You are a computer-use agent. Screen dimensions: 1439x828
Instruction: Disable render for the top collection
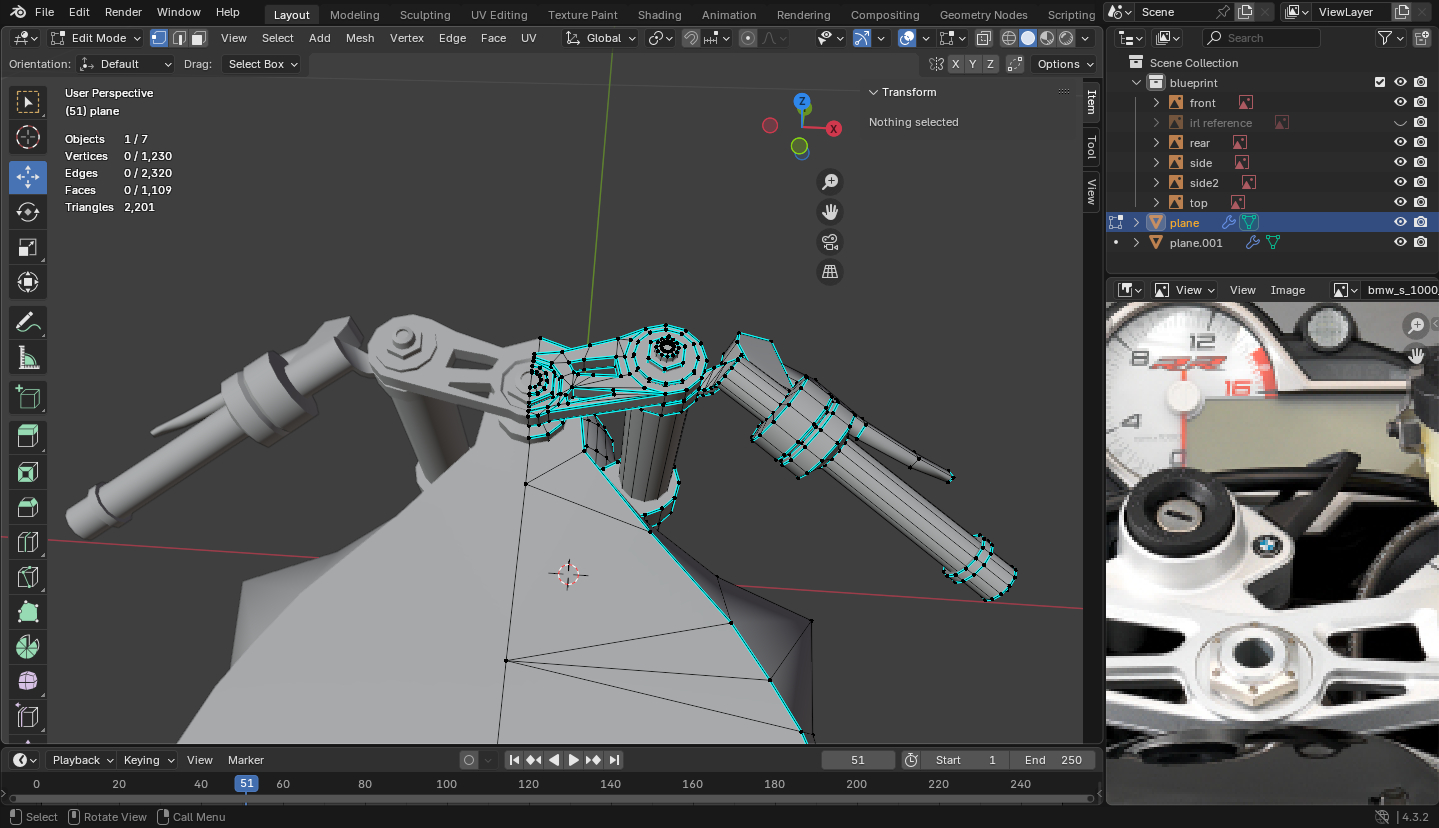coord(1420,203)
